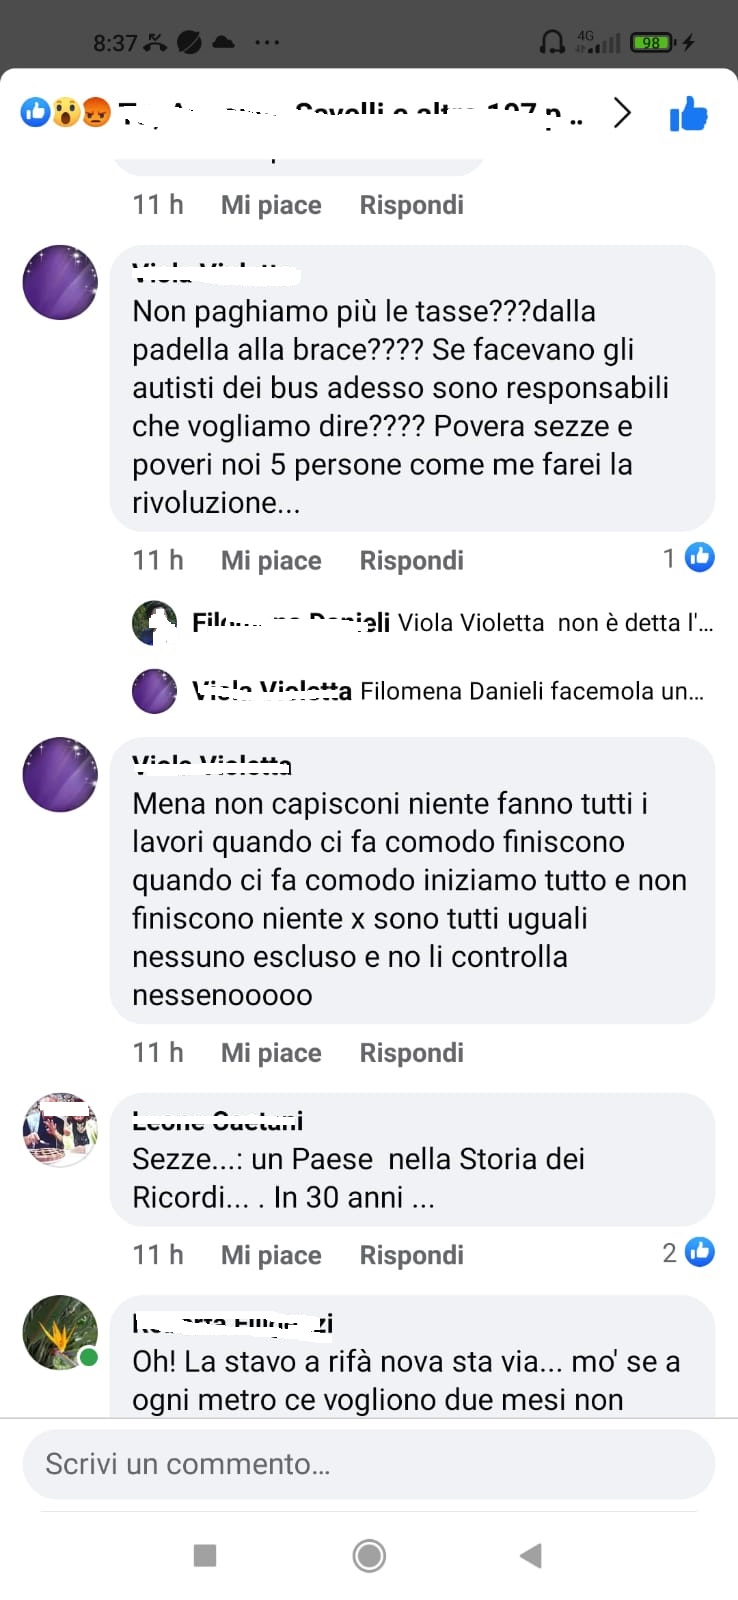Tap the angry reaction emoji in header
The width and height of the screenshot is (738, 1600).
coord(96,112)
